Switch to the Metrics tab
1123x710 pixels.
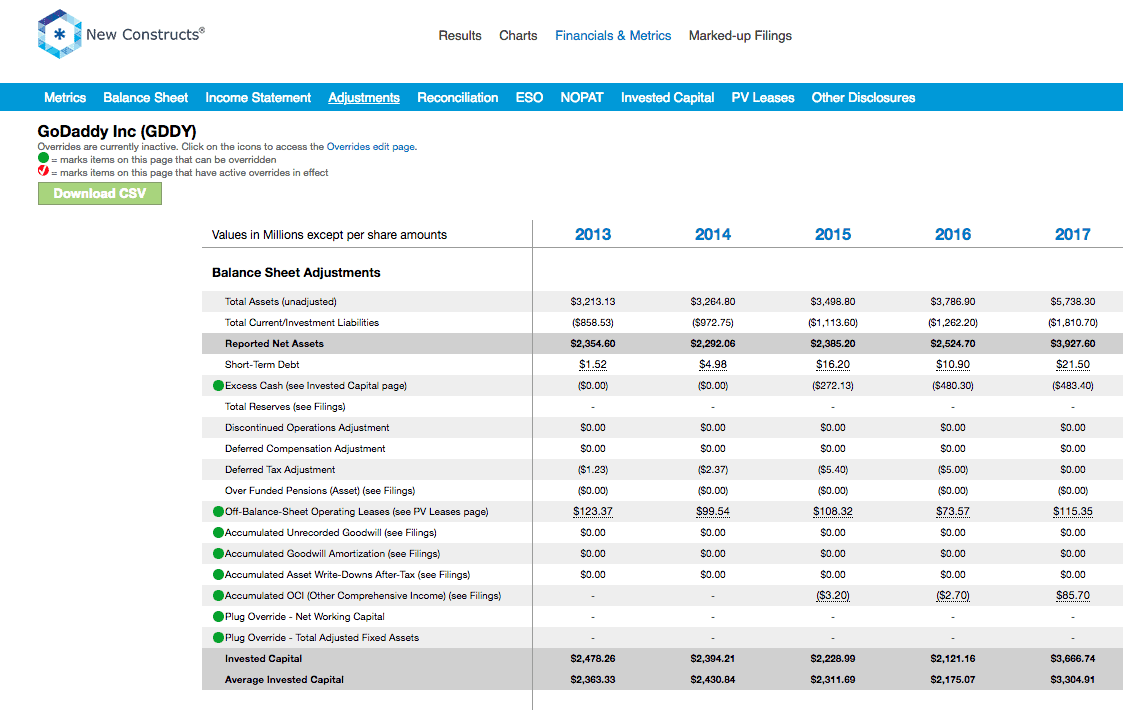tap(65, 97)
